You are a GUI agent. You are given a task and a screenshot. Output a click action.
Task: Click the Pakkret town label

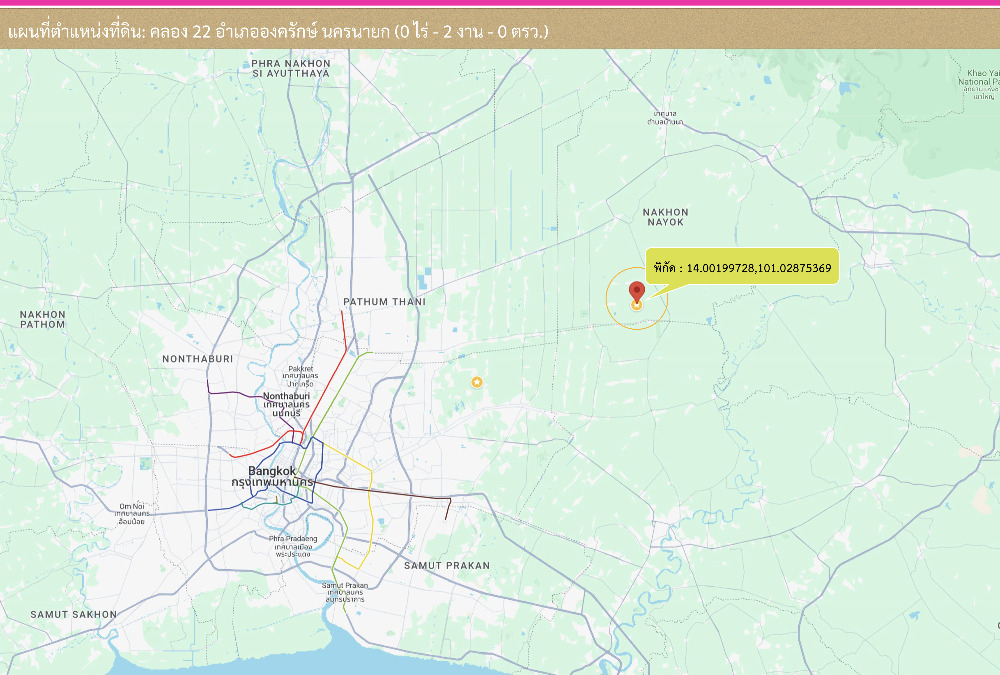pyautogui.click(x=301, y=369)
